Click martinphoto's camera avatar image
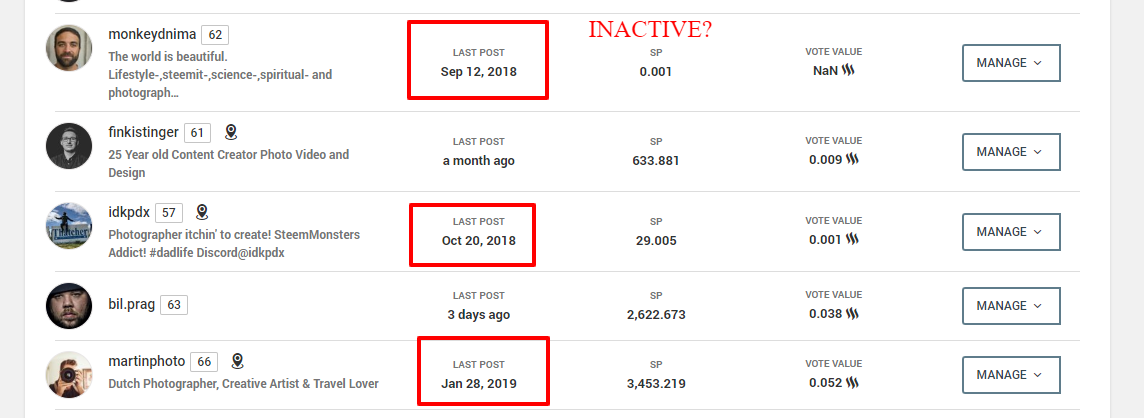Image resolution: width=1144 pixels, height=418 pixels. click(69, 374)
